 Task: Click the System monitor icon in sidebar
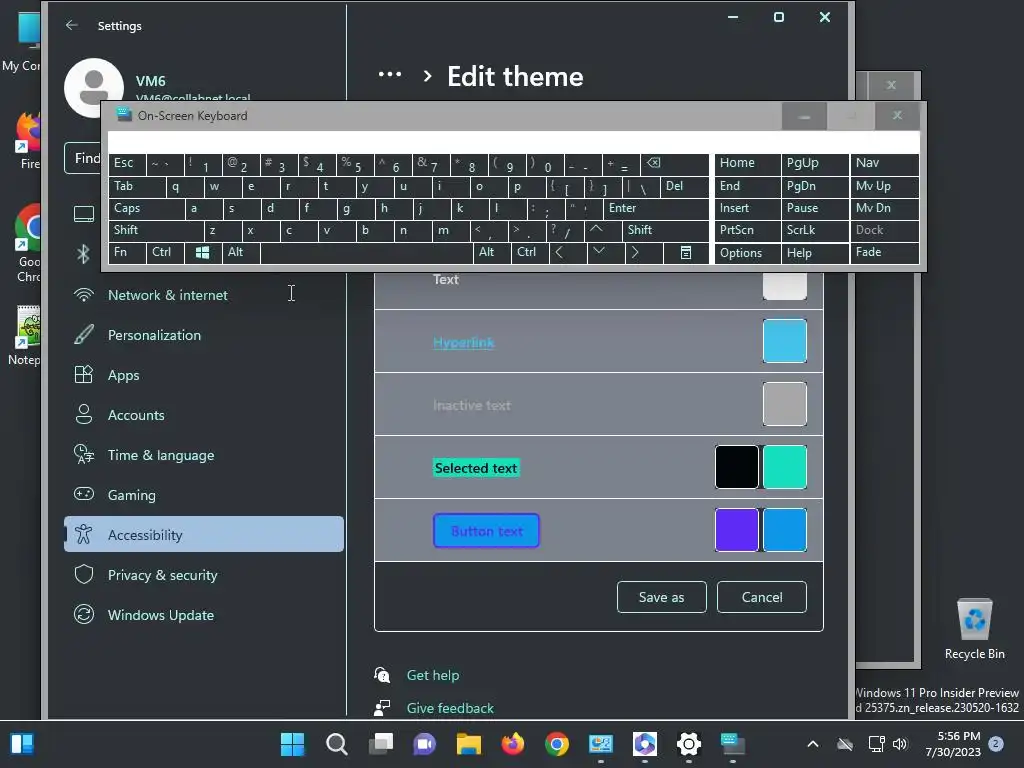84,214
